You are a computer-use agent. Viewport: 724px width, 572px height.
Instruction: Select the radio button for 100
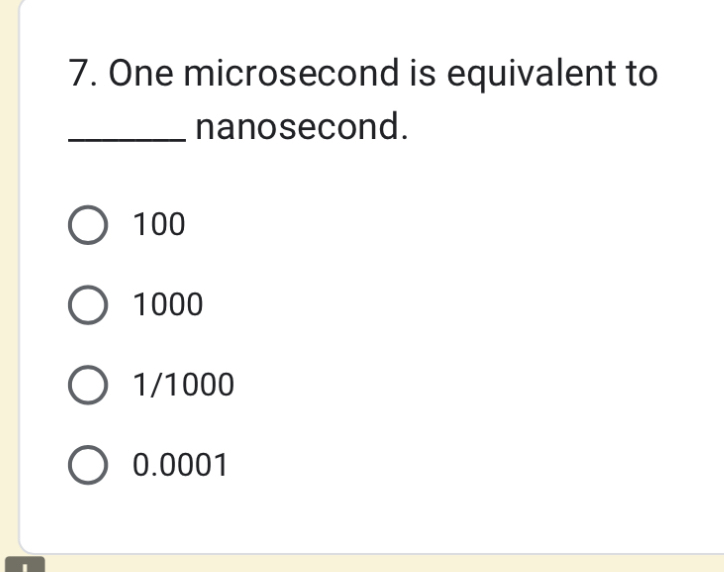click(x=88, y=225)
